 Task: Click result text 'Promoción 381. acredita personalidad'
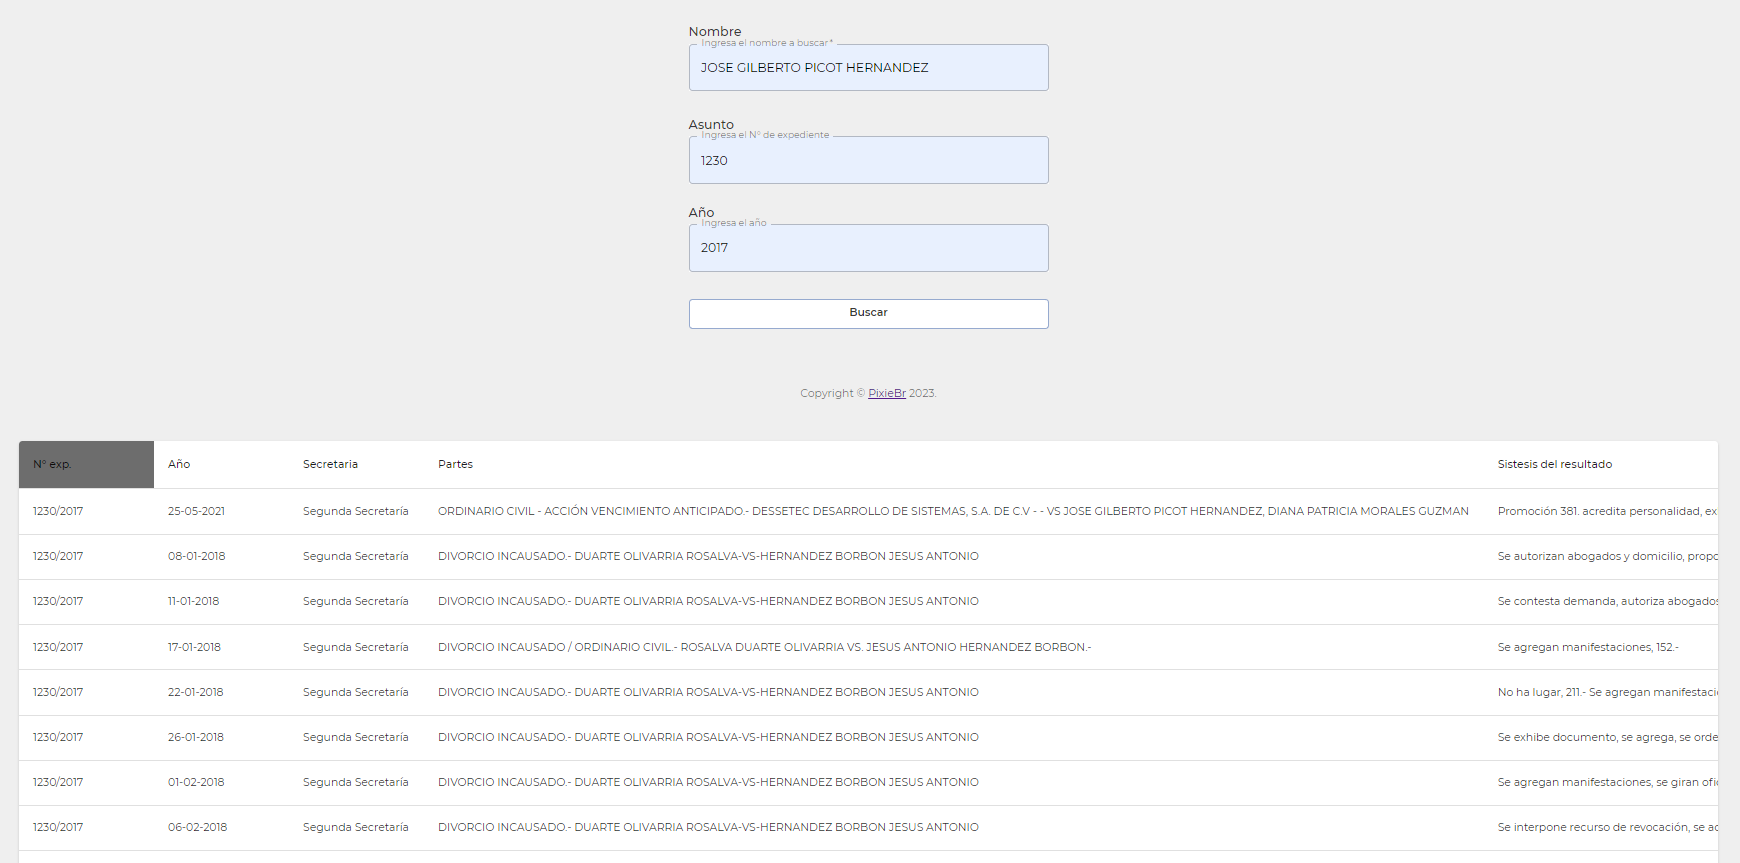point(1607,511)
